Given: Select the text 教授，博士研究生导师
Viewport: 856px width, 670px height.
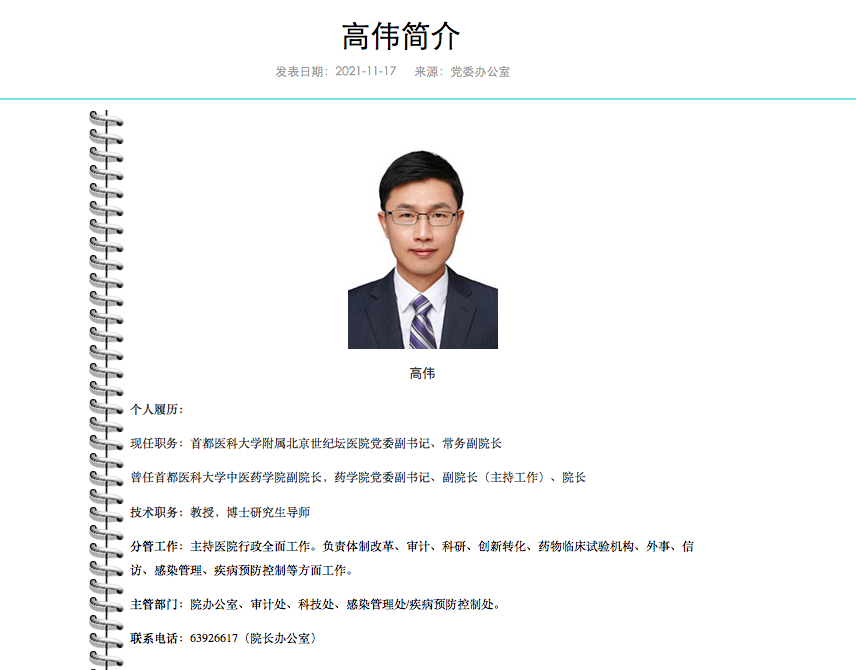Looking at the screenshot, I should (x=250, y=512).
